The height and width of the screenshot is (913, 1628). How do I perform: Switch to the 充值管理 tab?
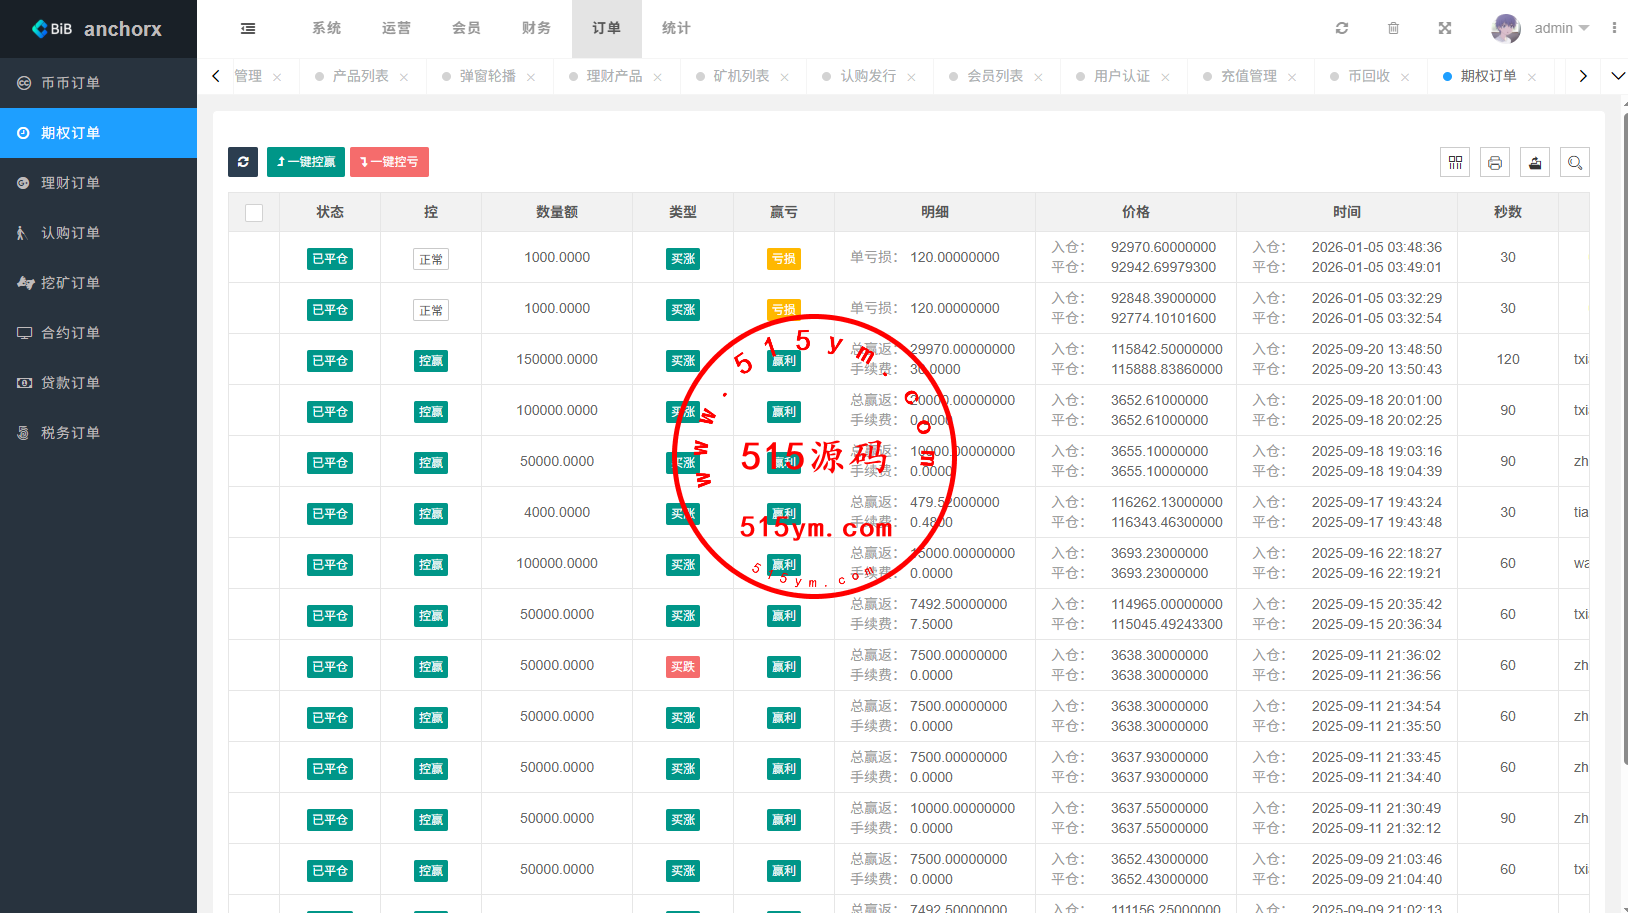click(1248, 76)
